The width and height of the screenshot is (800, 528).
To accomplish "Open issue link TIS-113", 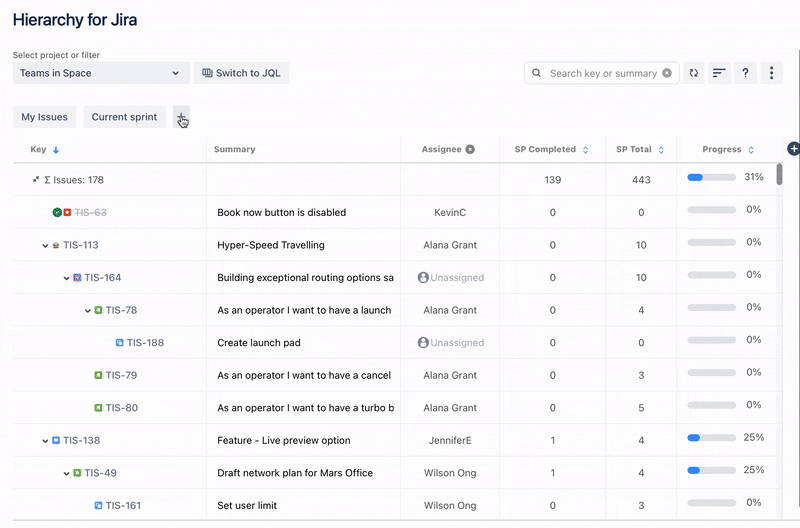I will (x=81, y=245).
